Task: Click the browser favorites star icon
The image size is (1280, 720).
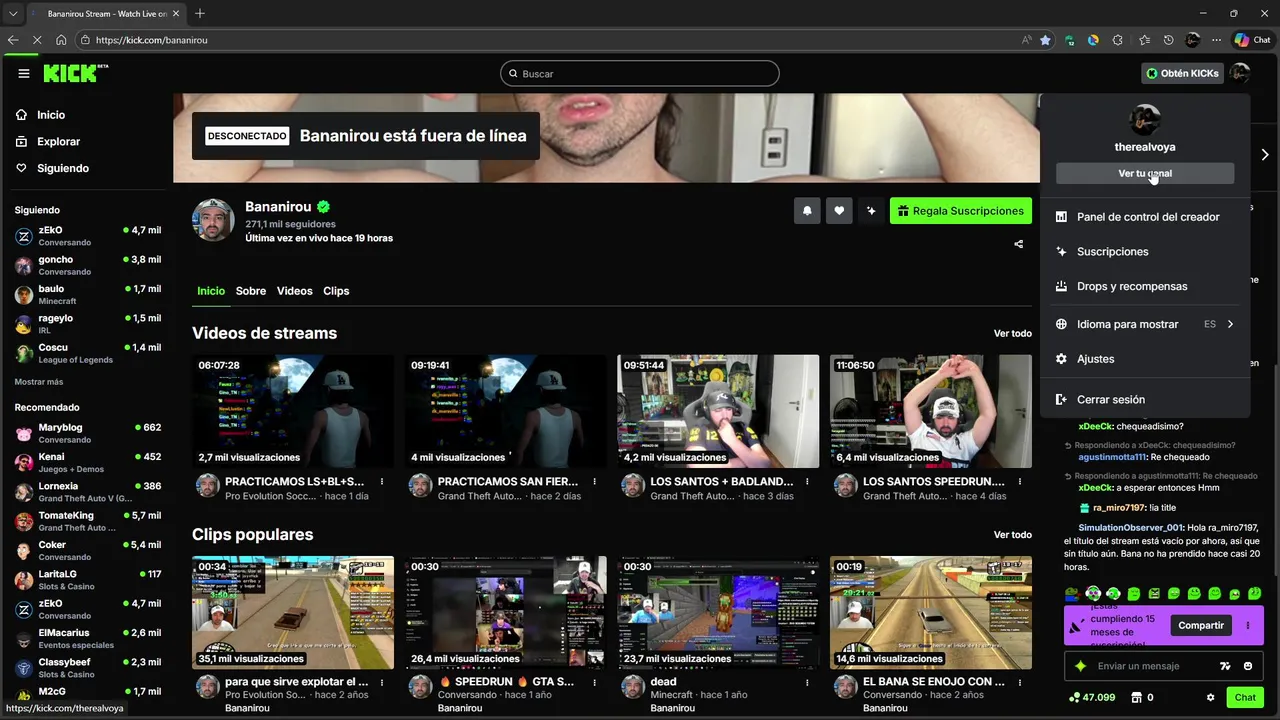Action: [1045, 40]
